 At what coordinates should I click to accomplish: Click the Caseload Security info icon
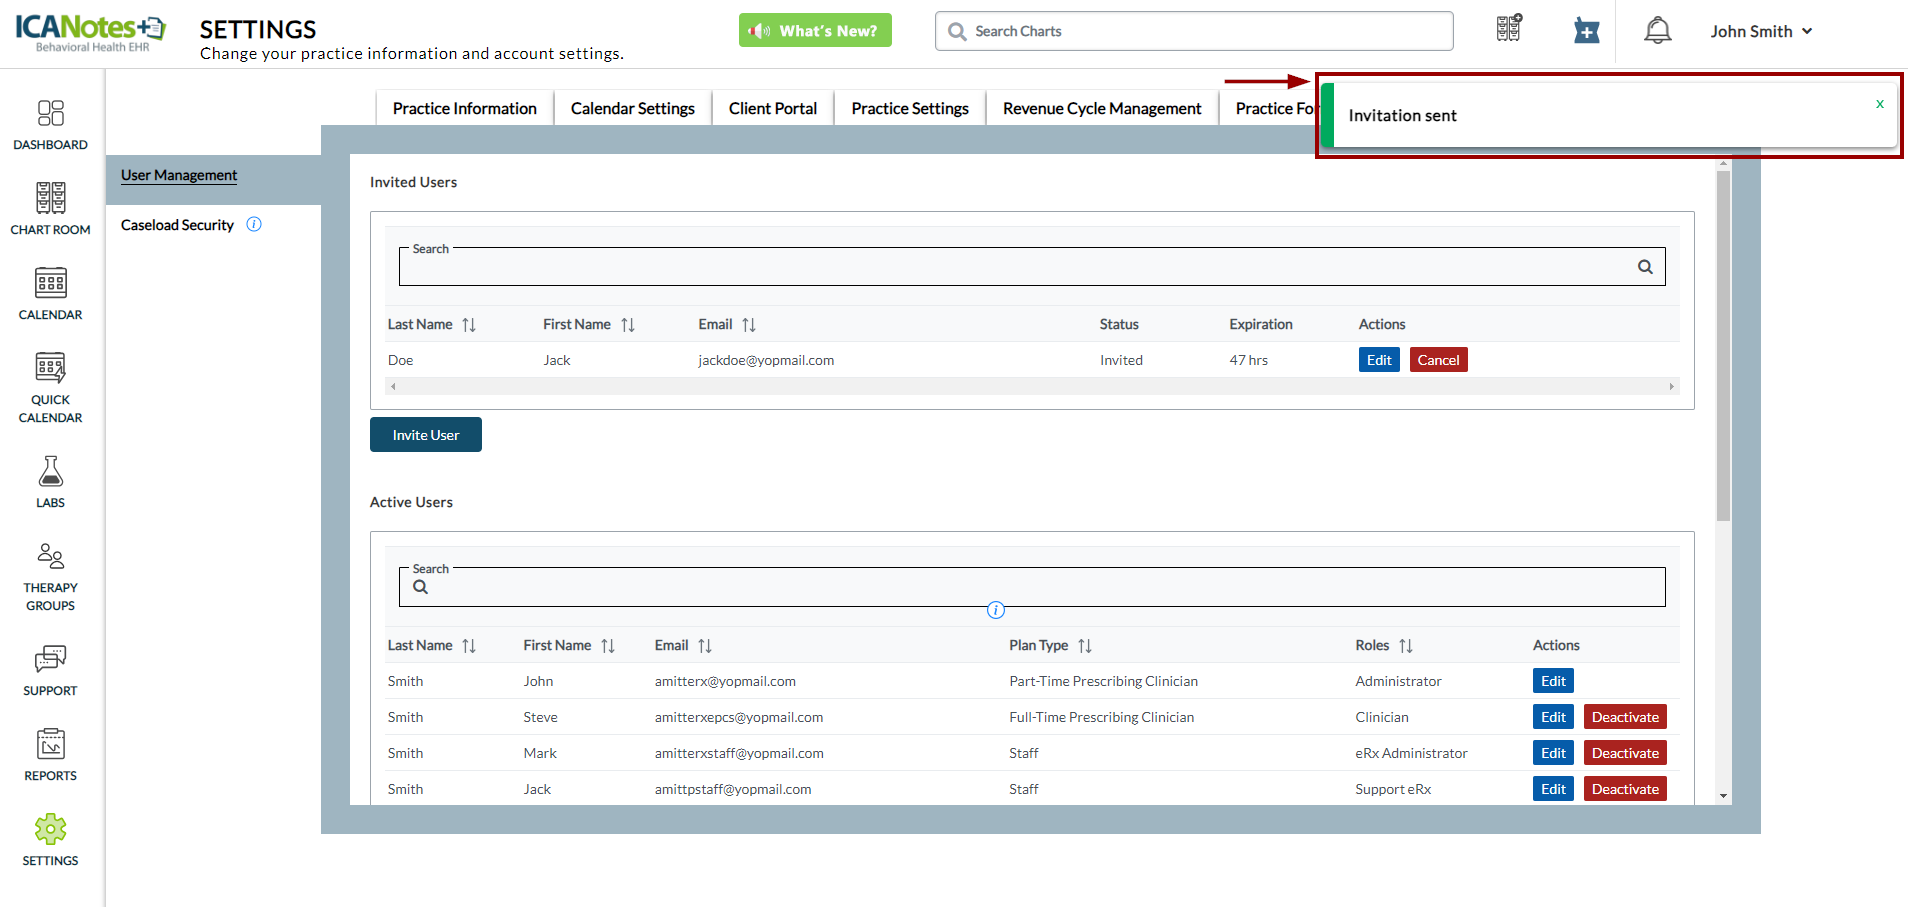coord(254,225)
